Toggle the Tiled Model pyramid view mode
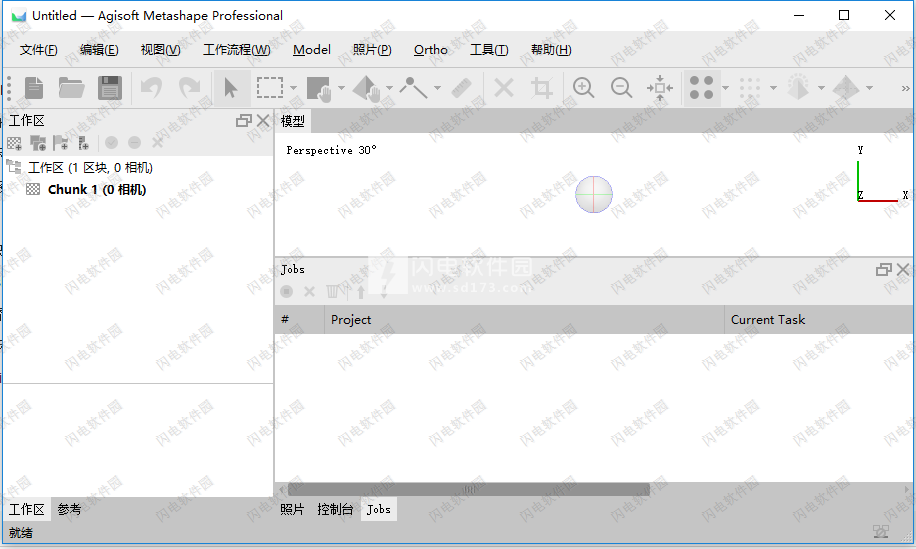Image resolution: width=916 pixels, height=549 pixels. point(846,88)
